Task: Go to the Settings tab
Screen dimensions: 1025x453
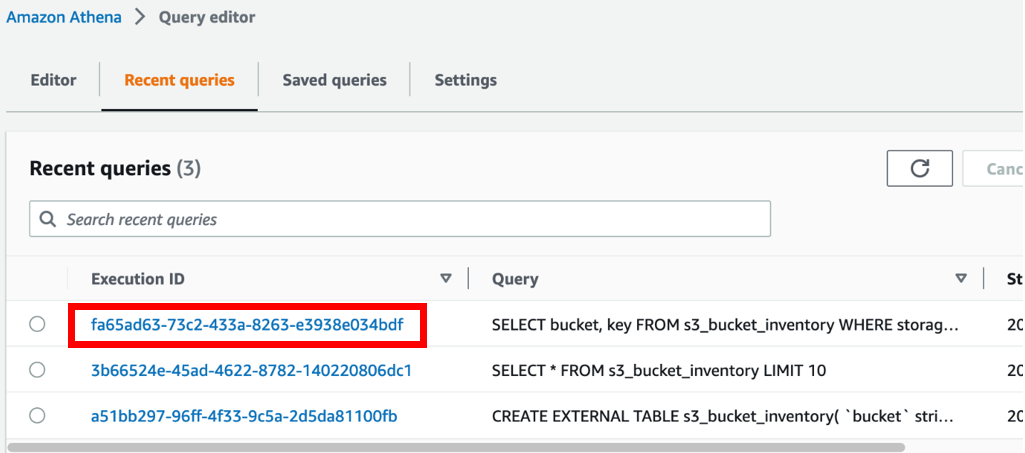Action: pos(465,80)
